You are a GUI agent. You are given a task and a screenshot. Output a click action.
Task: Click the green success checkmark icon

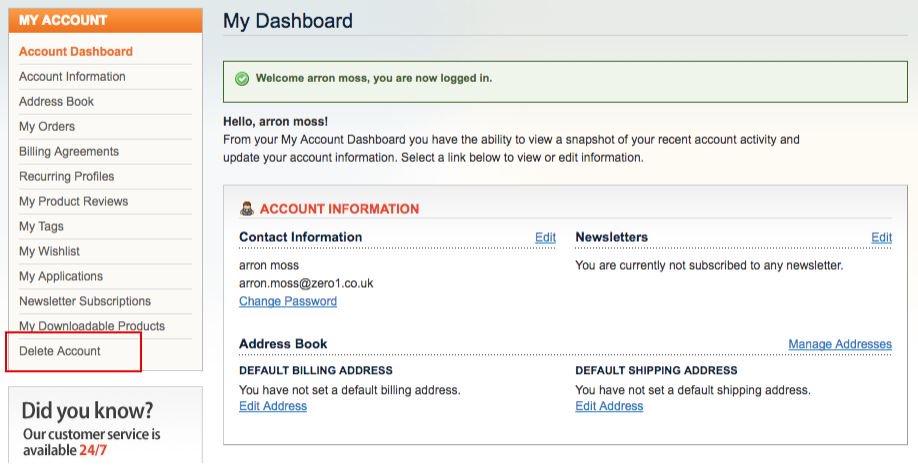[242, 78]
